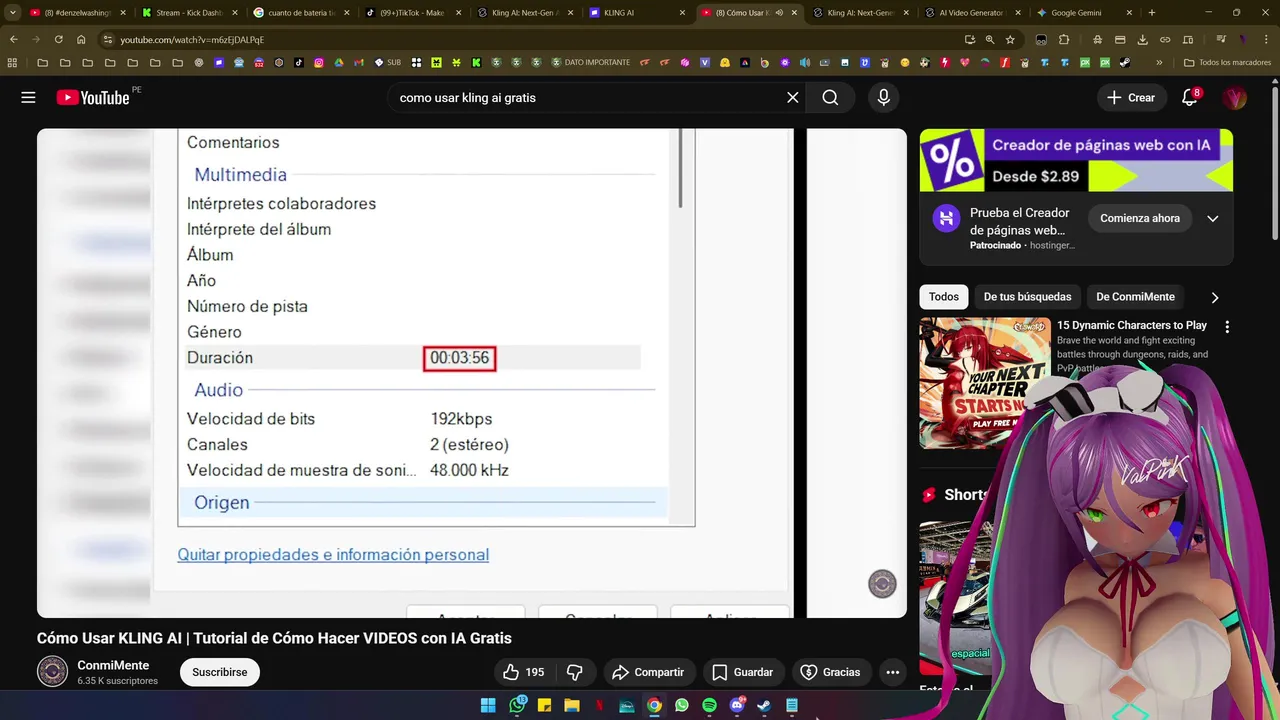Bookmark this page with the star icon

[x=1010, y=39]
